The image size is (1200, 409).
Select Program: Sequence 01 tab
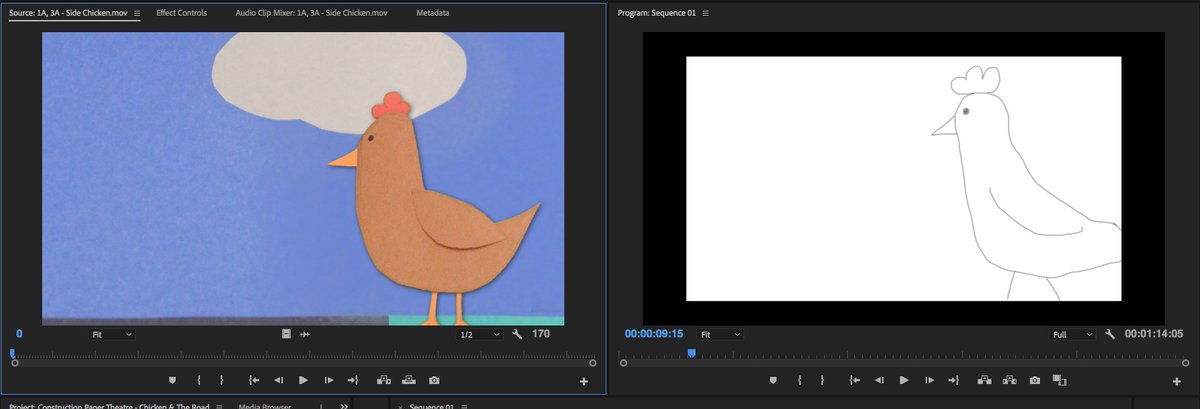click(x=657, y=14)
